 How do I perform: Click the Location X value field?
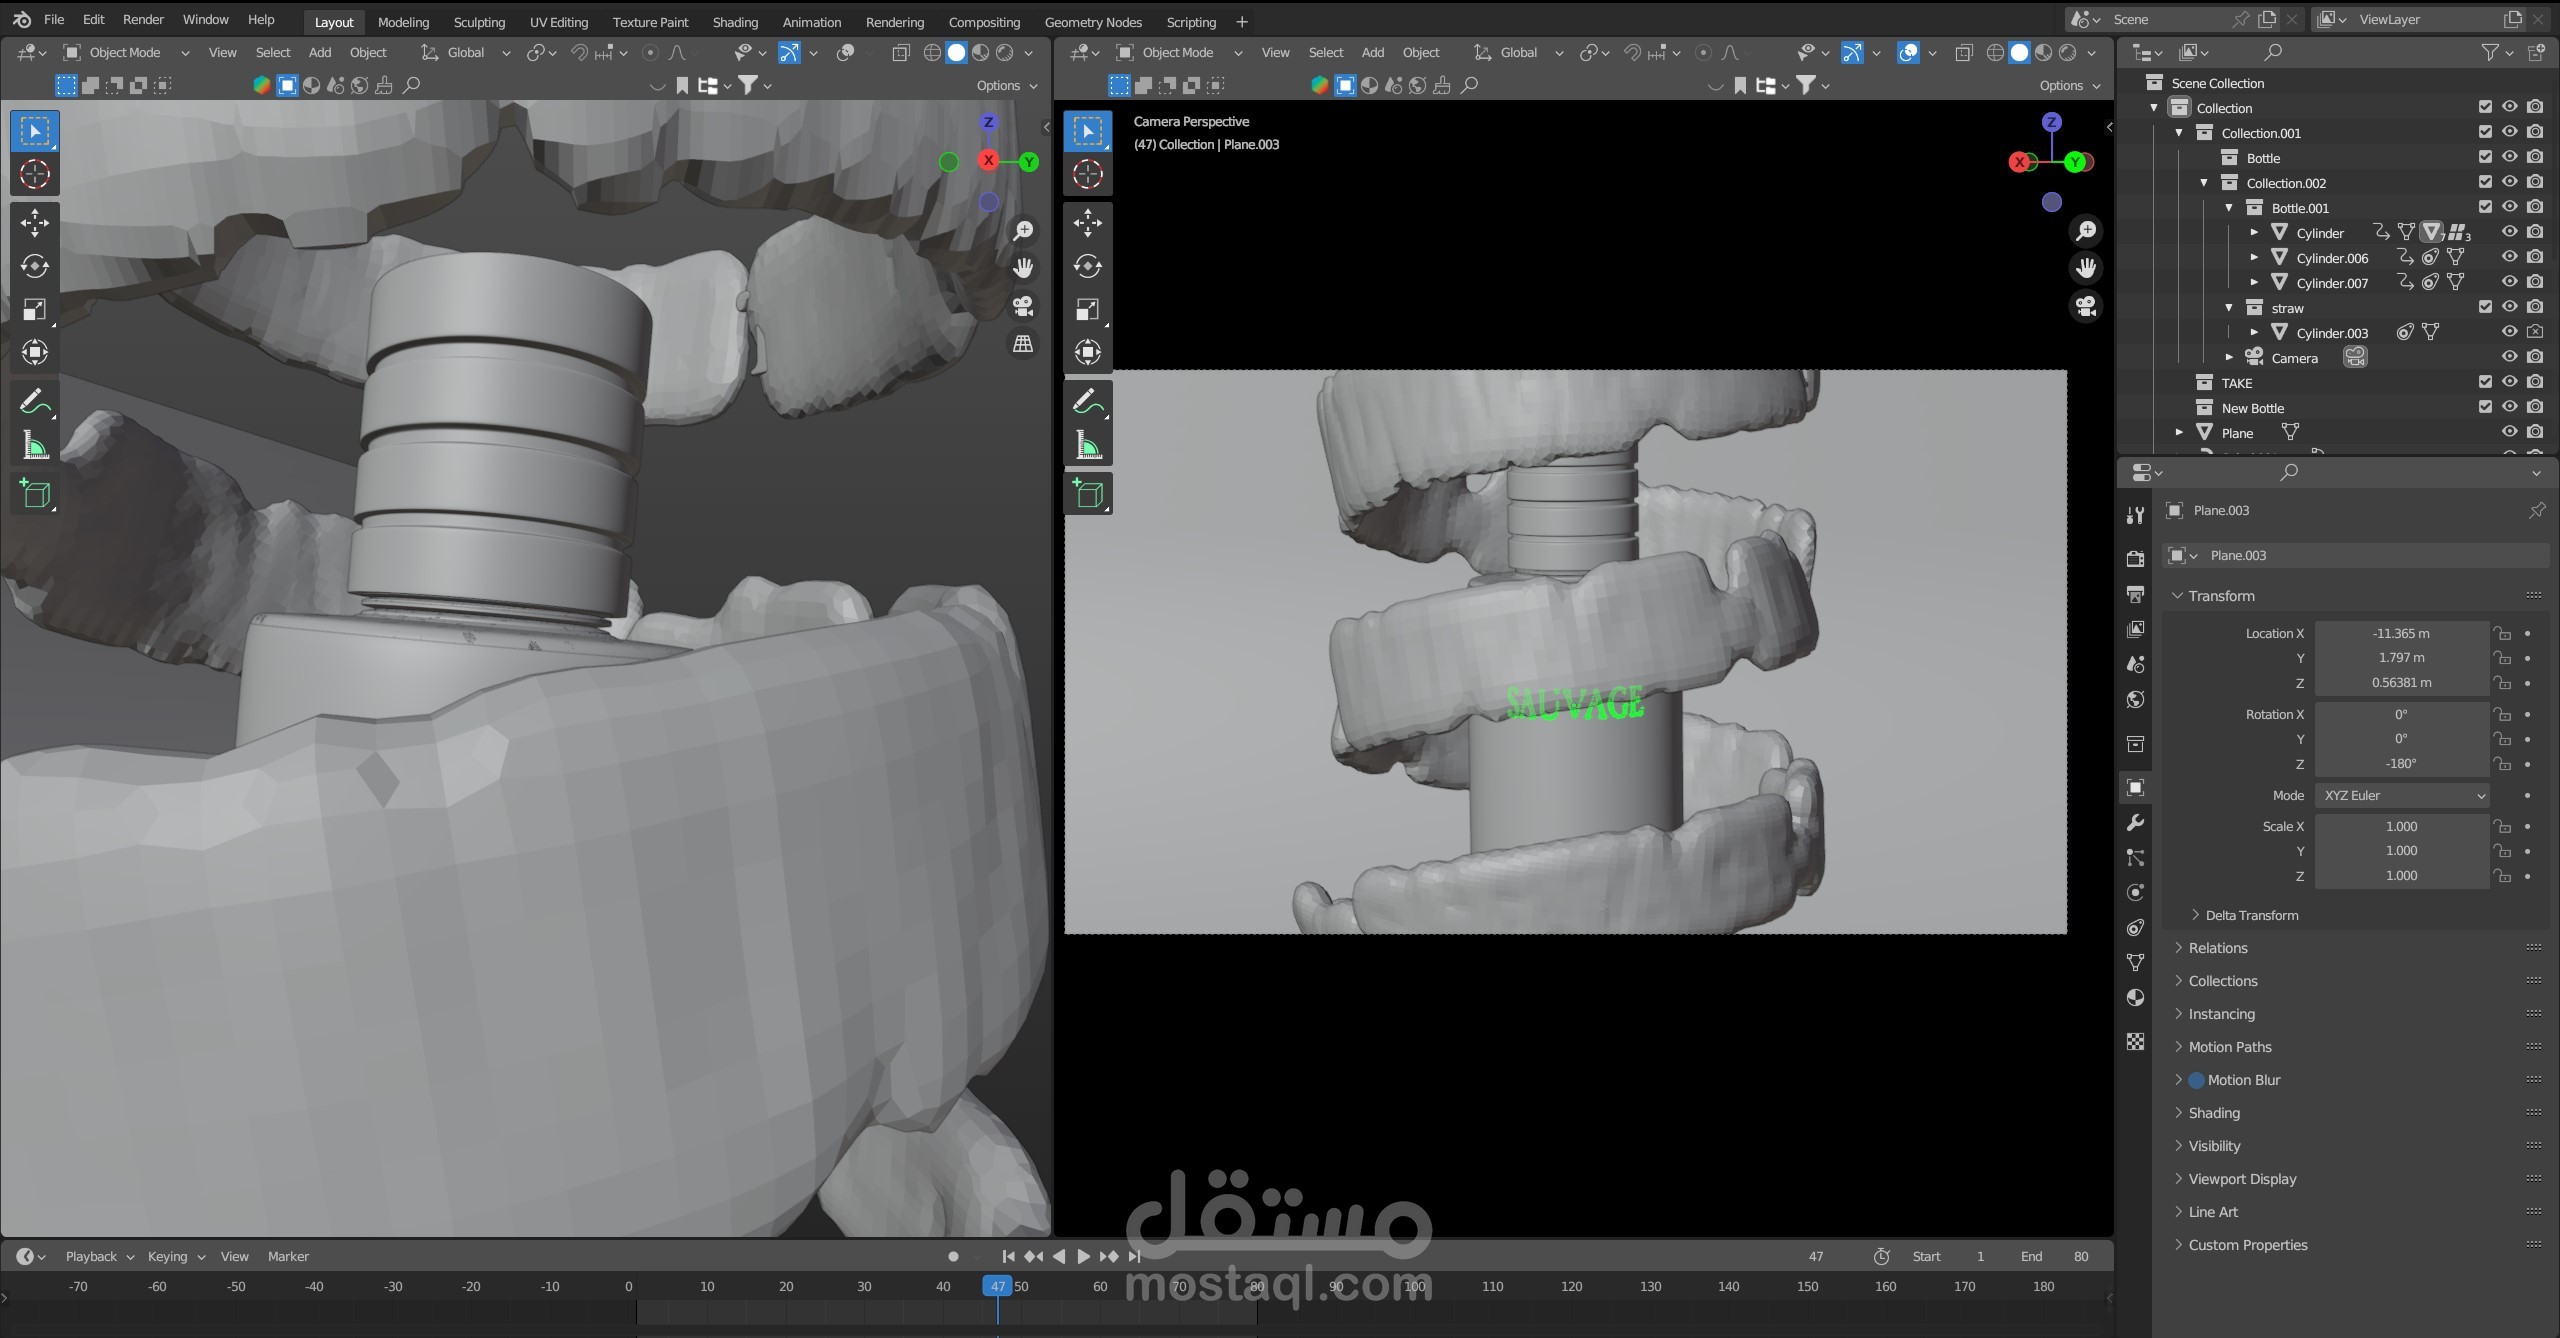pos(2401,633)
